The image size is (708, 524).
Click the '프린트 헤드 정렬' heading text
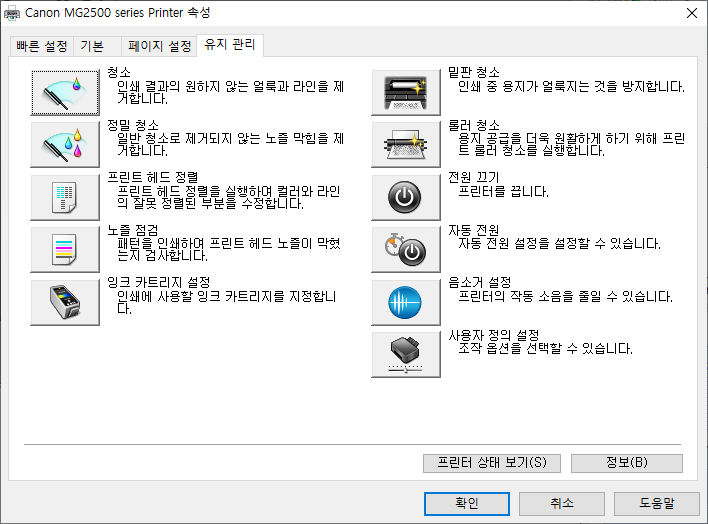click(x=153, y=177)
